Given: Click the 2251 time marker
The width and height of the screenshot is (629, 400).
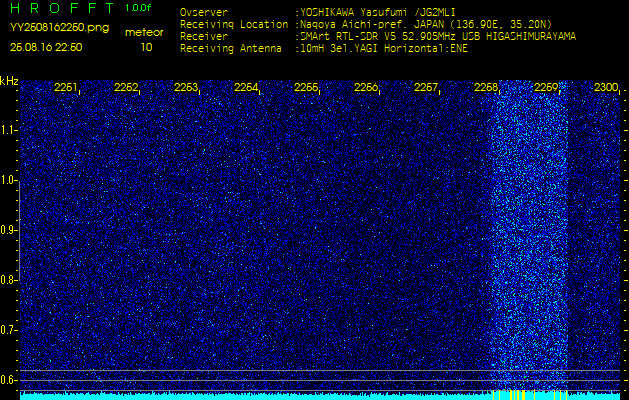Looking at the screenshot, I should coord(66,87).
